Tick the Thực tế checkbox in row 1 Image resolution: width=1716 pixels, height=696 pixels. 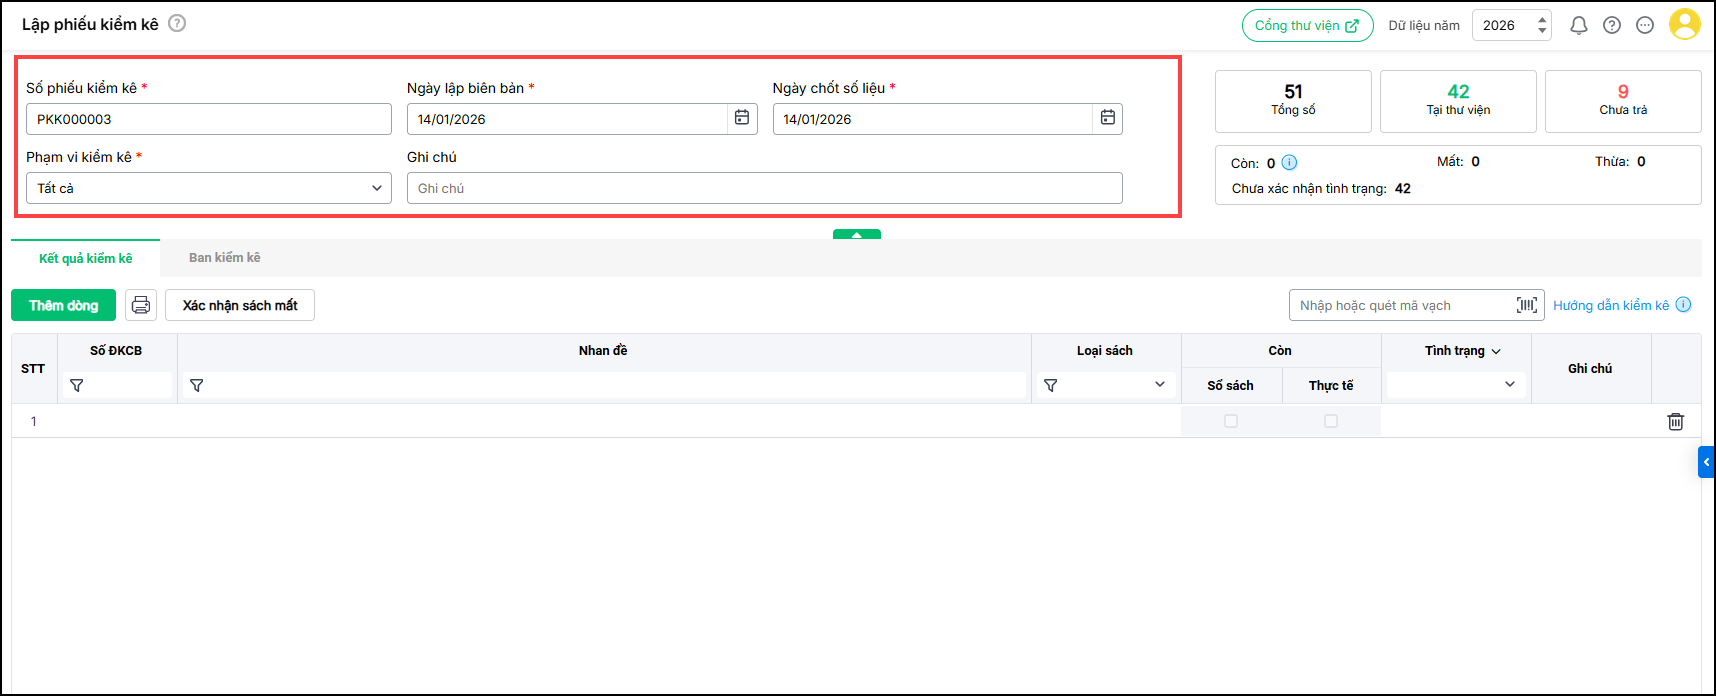click(x=1331, y=421)
